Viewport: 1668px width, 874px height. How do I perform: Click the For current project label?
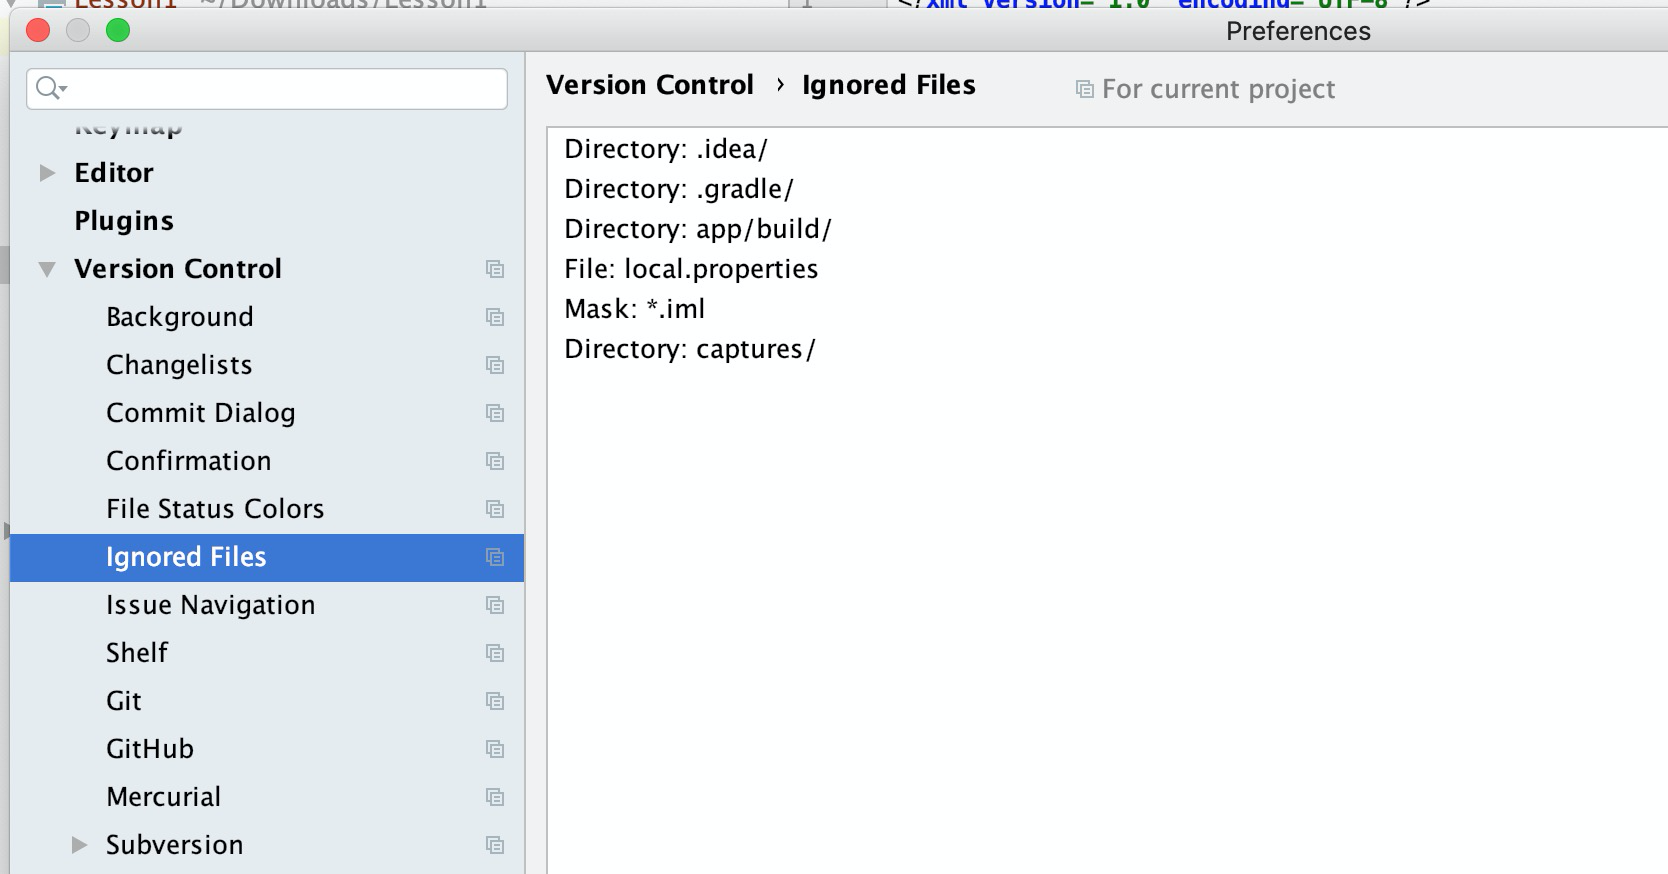1218,89
